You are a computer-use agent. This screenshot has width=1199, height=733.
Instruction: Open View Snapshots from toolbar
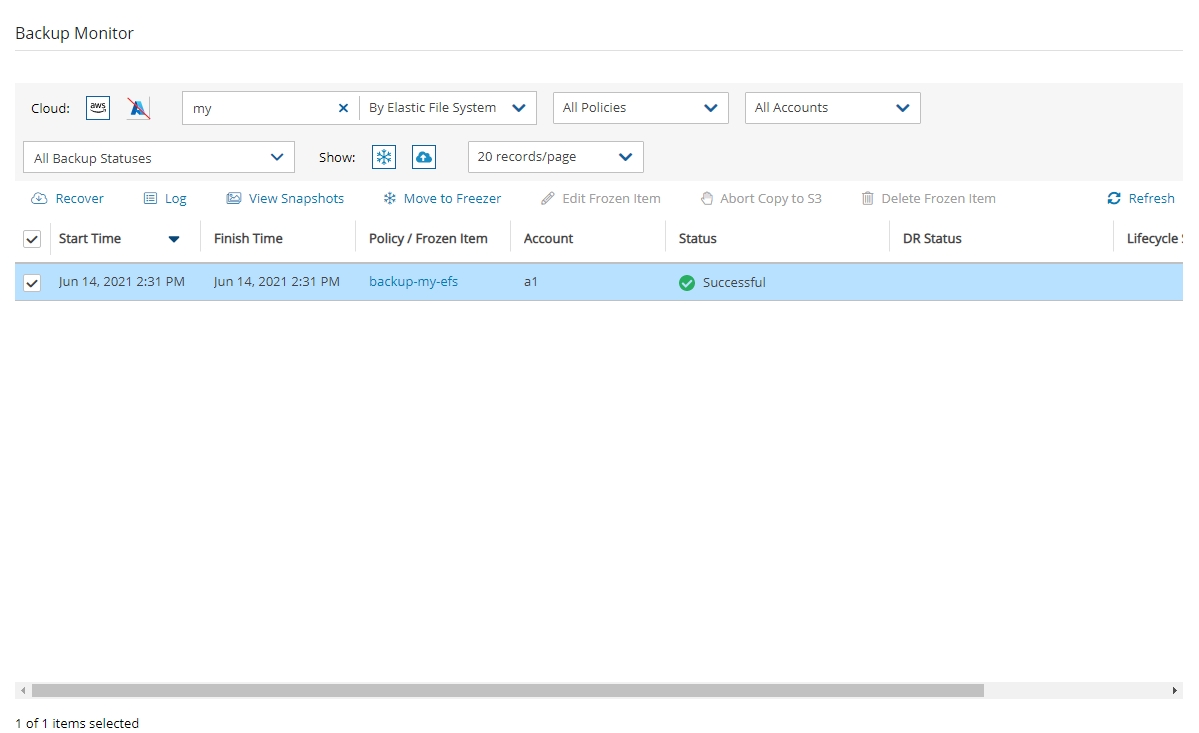[285, 199]
